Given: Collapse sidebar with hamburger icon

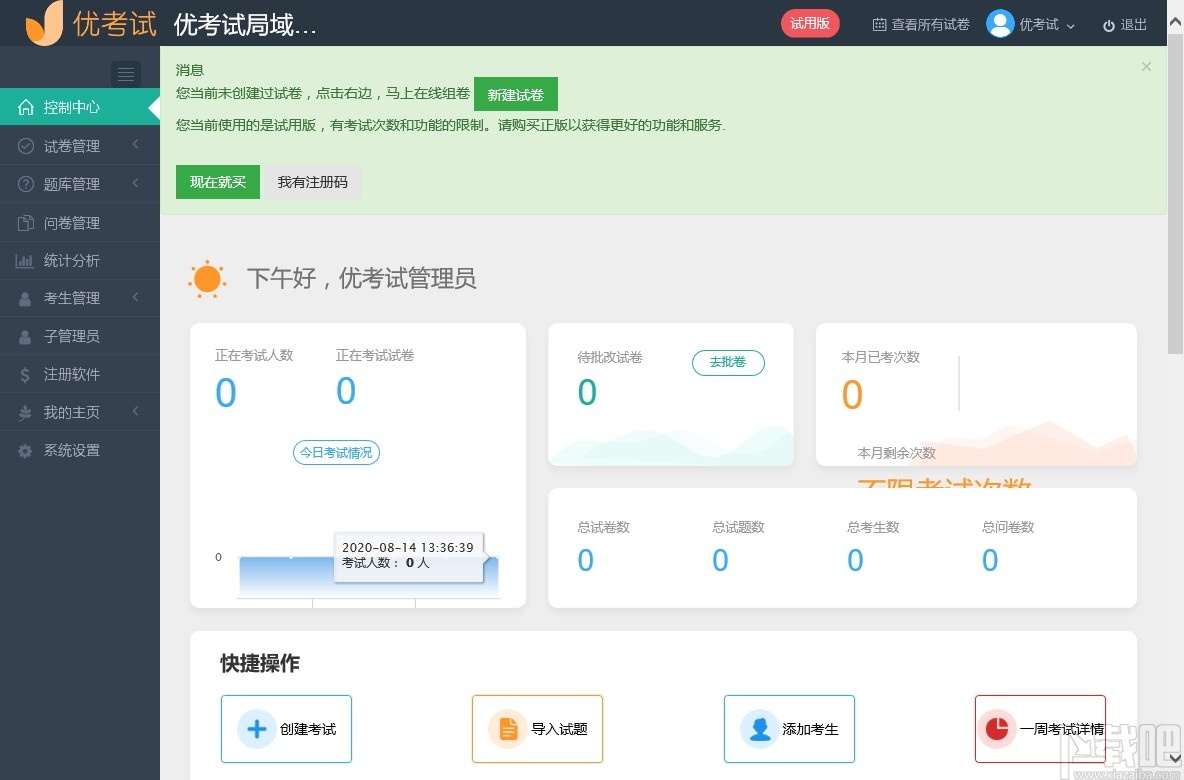Looking at the screenshot, I should pos(125,74).
